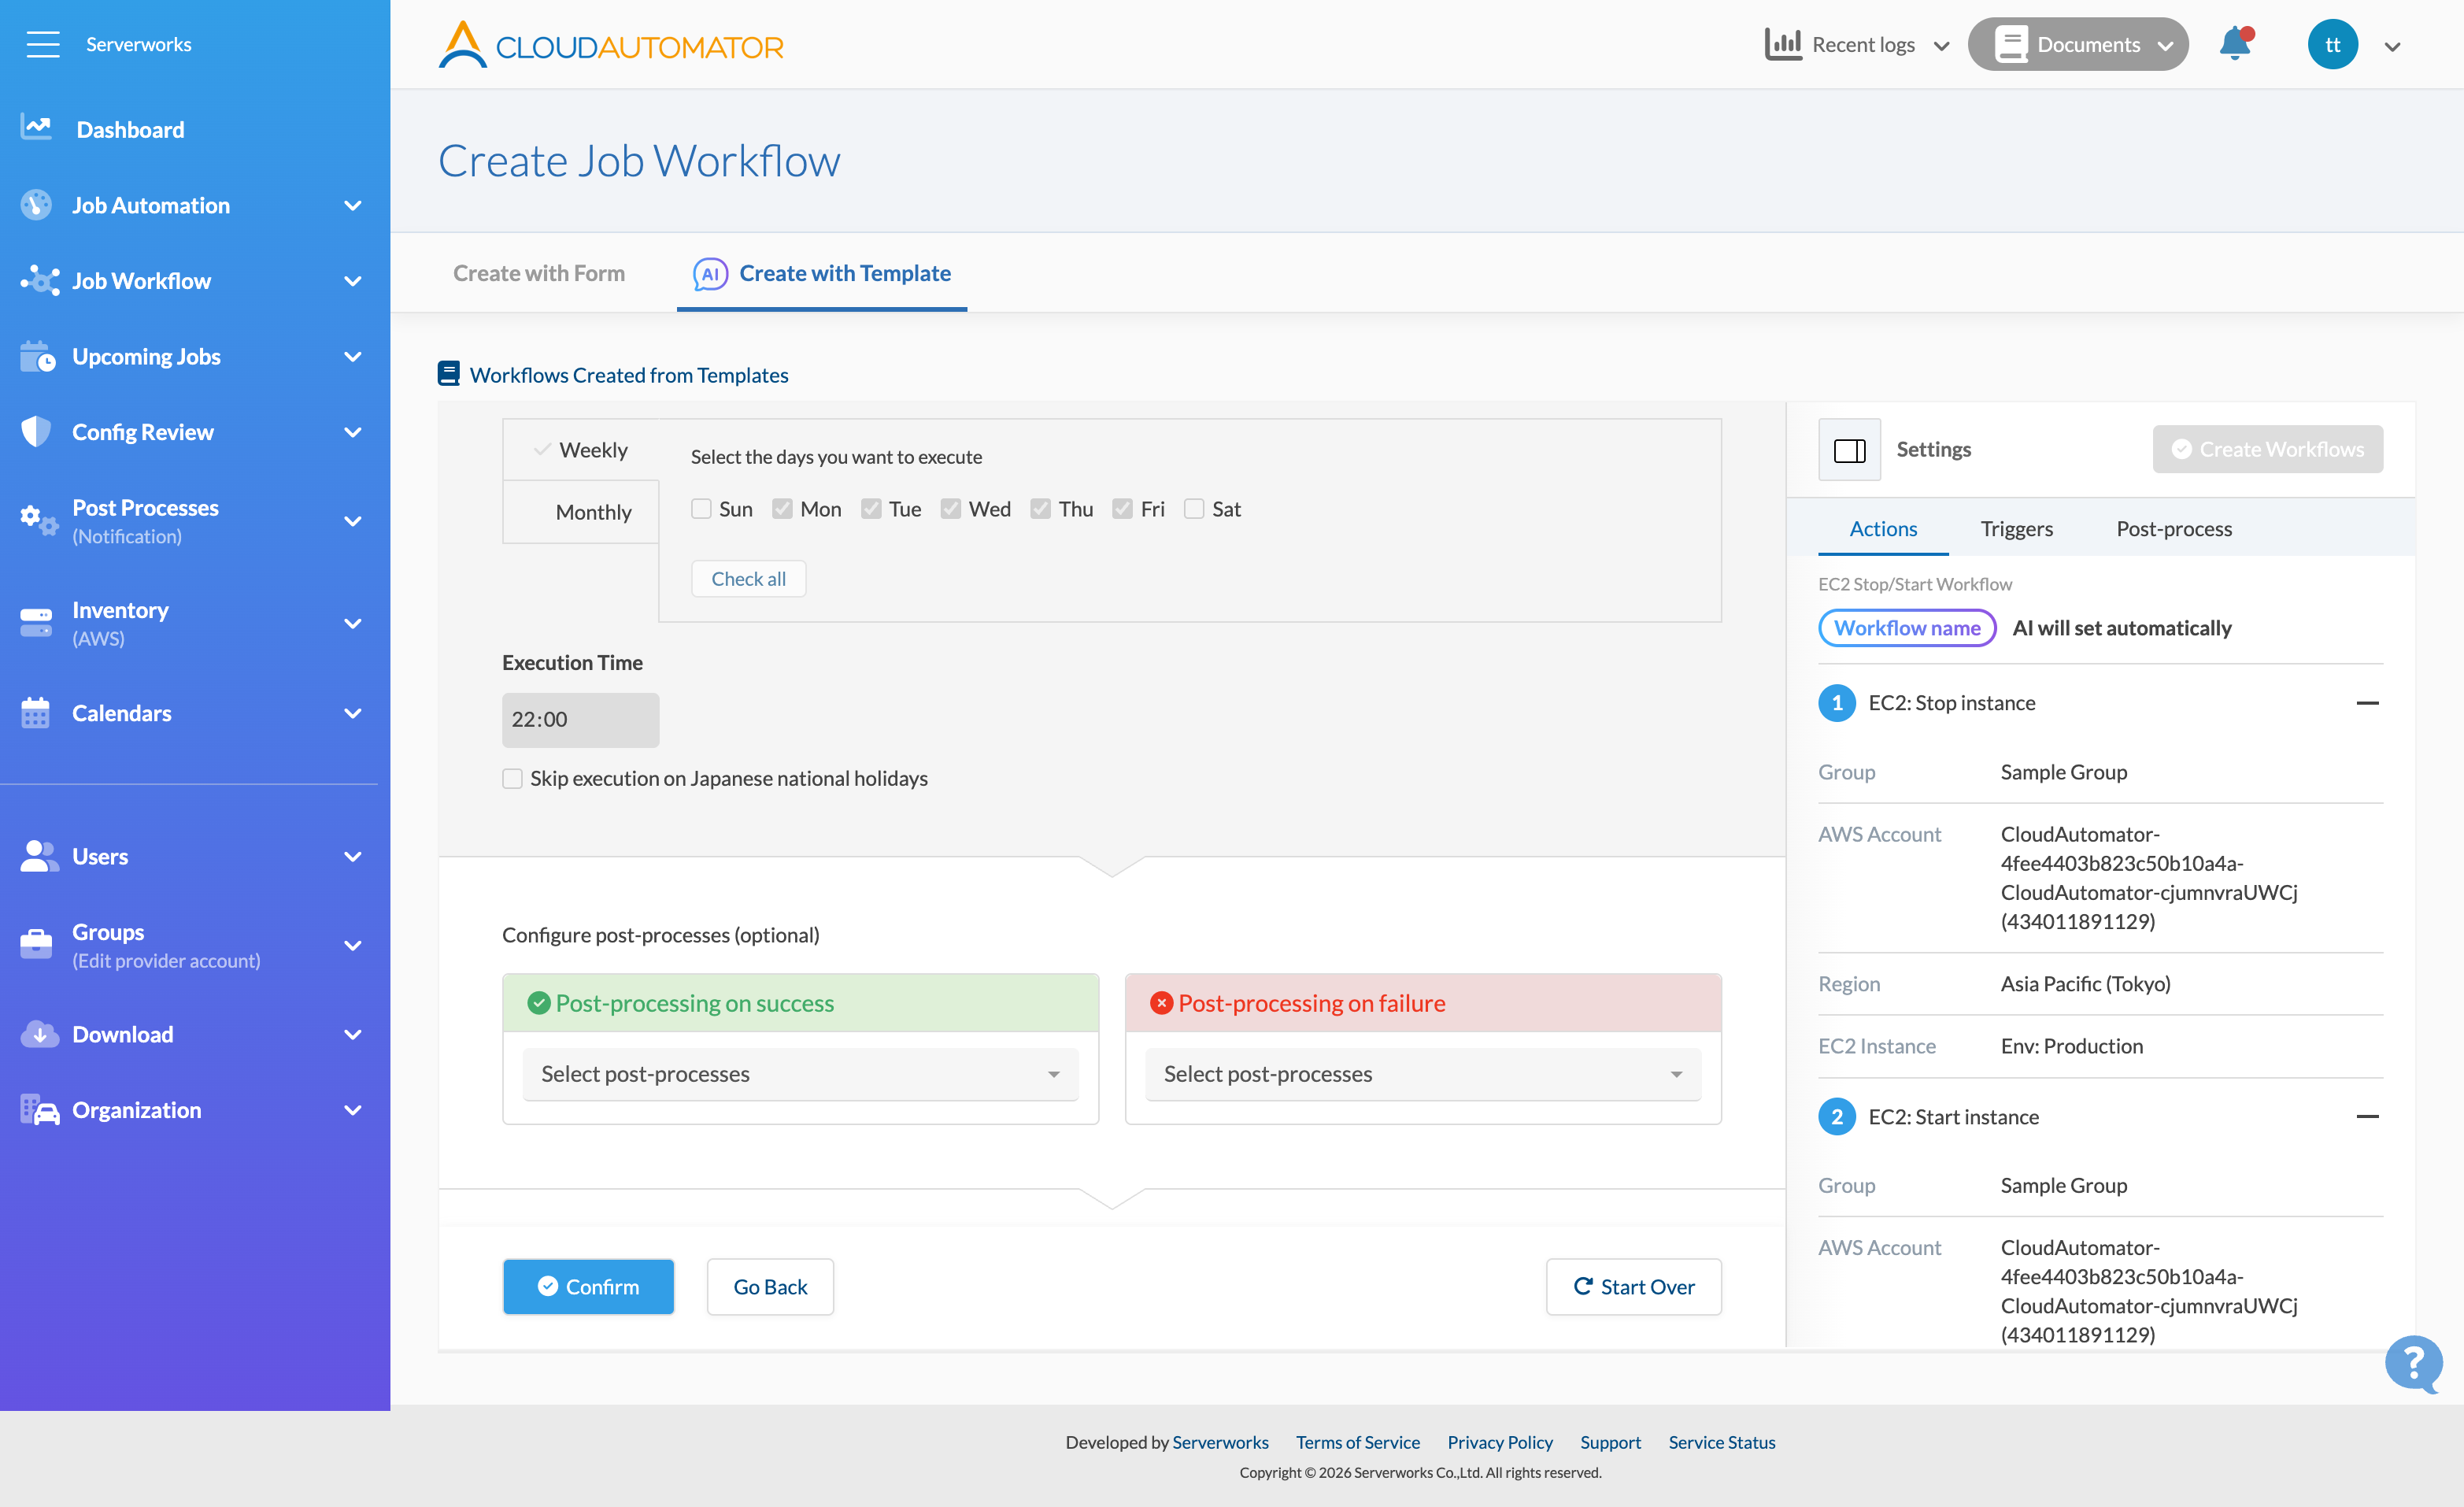This screenshot has width=2464, height=1507.
Task: Toggle the settings side panel icon
Action: tap(1850, 450)
